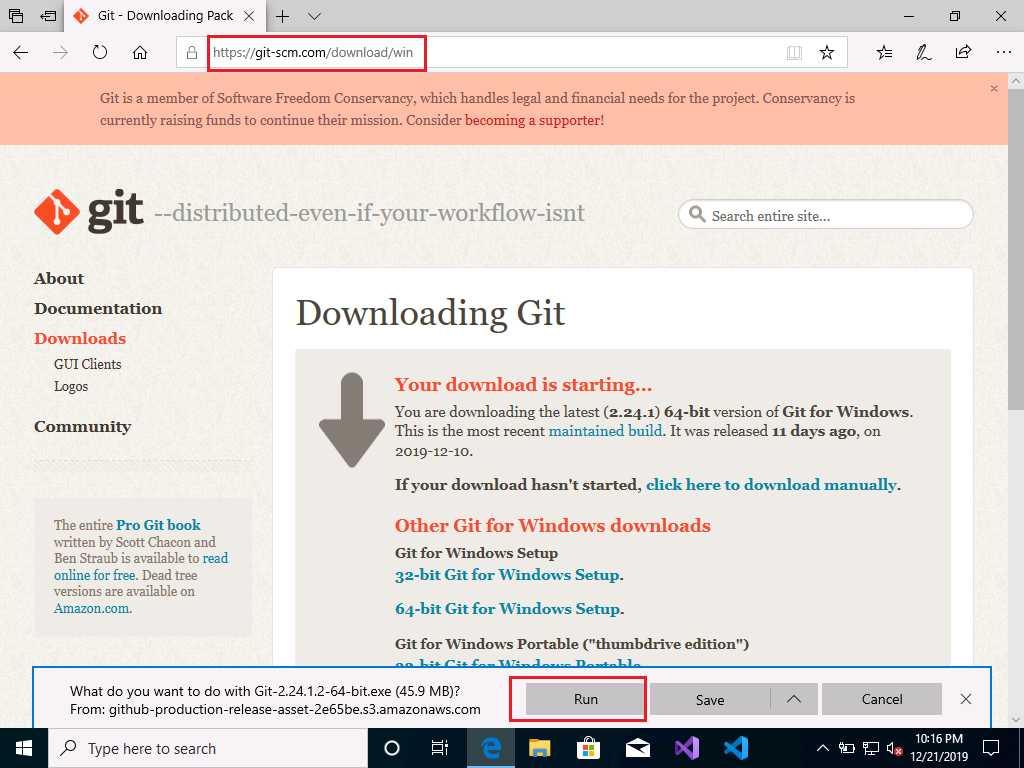Click the becoming a supporter link
This screenshot has height=768, width=1024.
click(x=533, y=120)
